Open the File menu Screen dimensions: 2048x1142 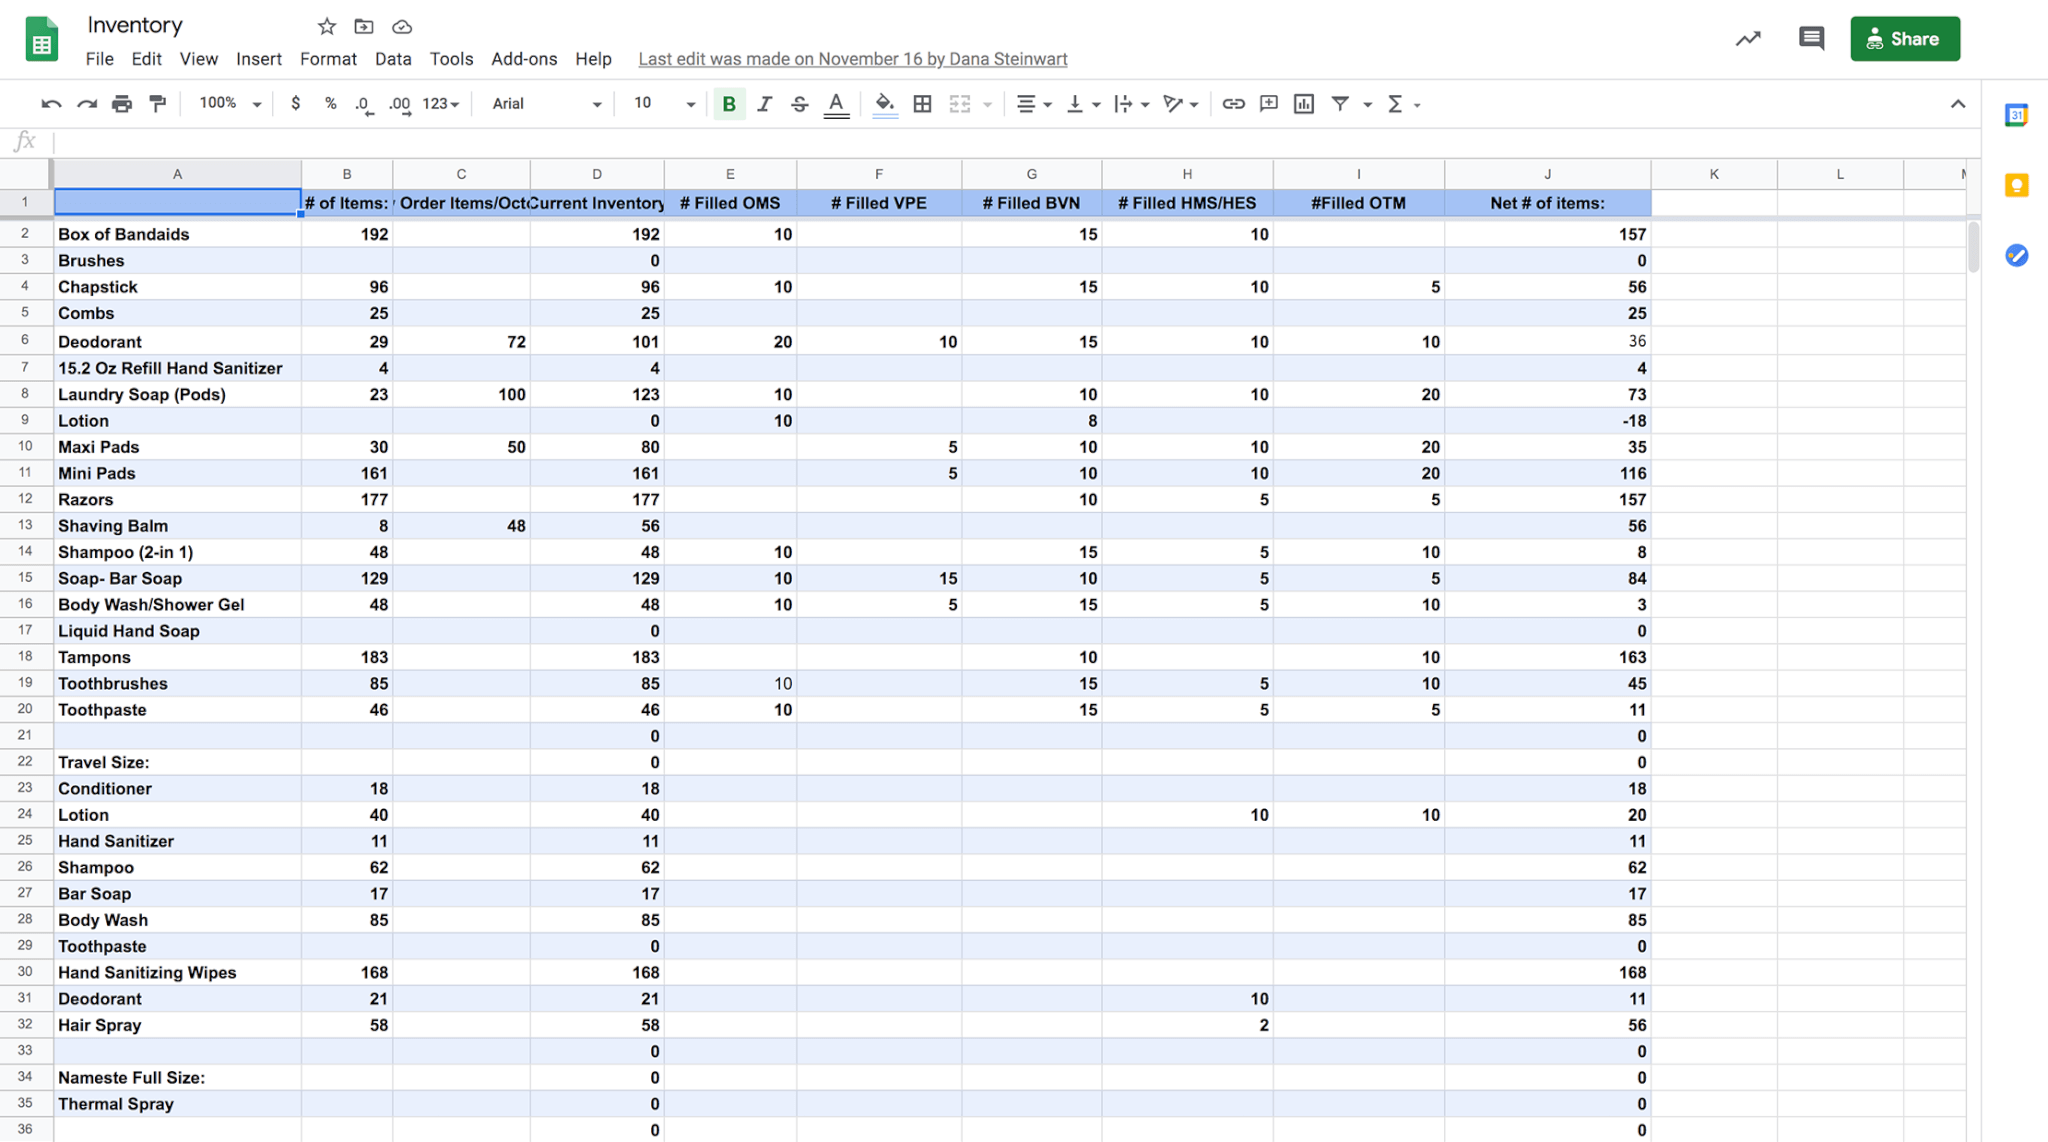click(99, 59)
